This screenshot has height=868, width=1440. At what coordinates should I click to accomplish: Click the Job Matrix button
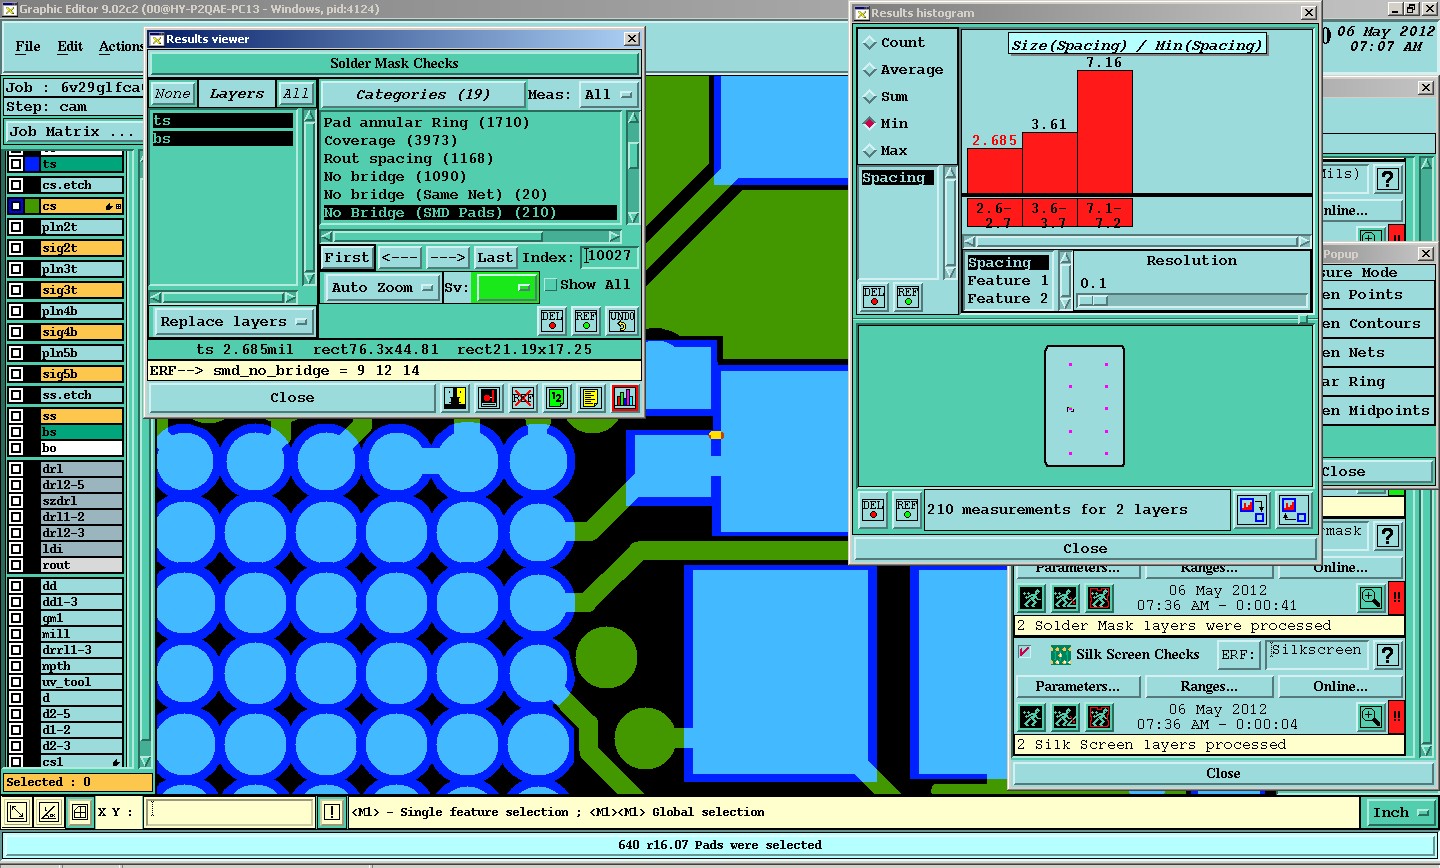pyautogui.click(x=71, y=131)
